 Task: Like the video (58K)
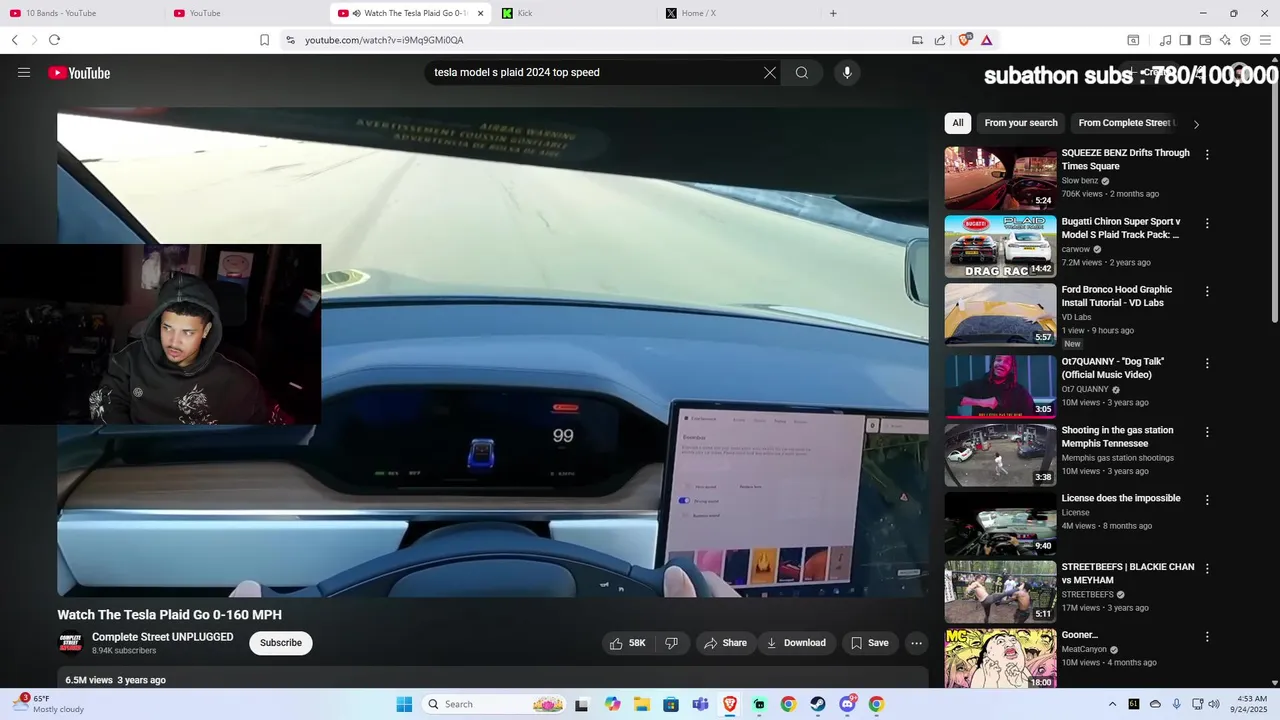coord(628,643)
